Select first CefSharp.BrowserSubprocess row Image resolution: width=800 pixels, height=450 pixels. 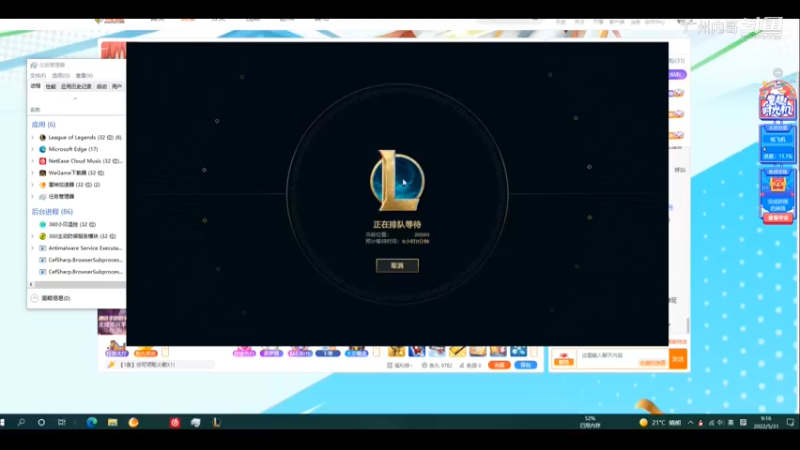[77, 260]
